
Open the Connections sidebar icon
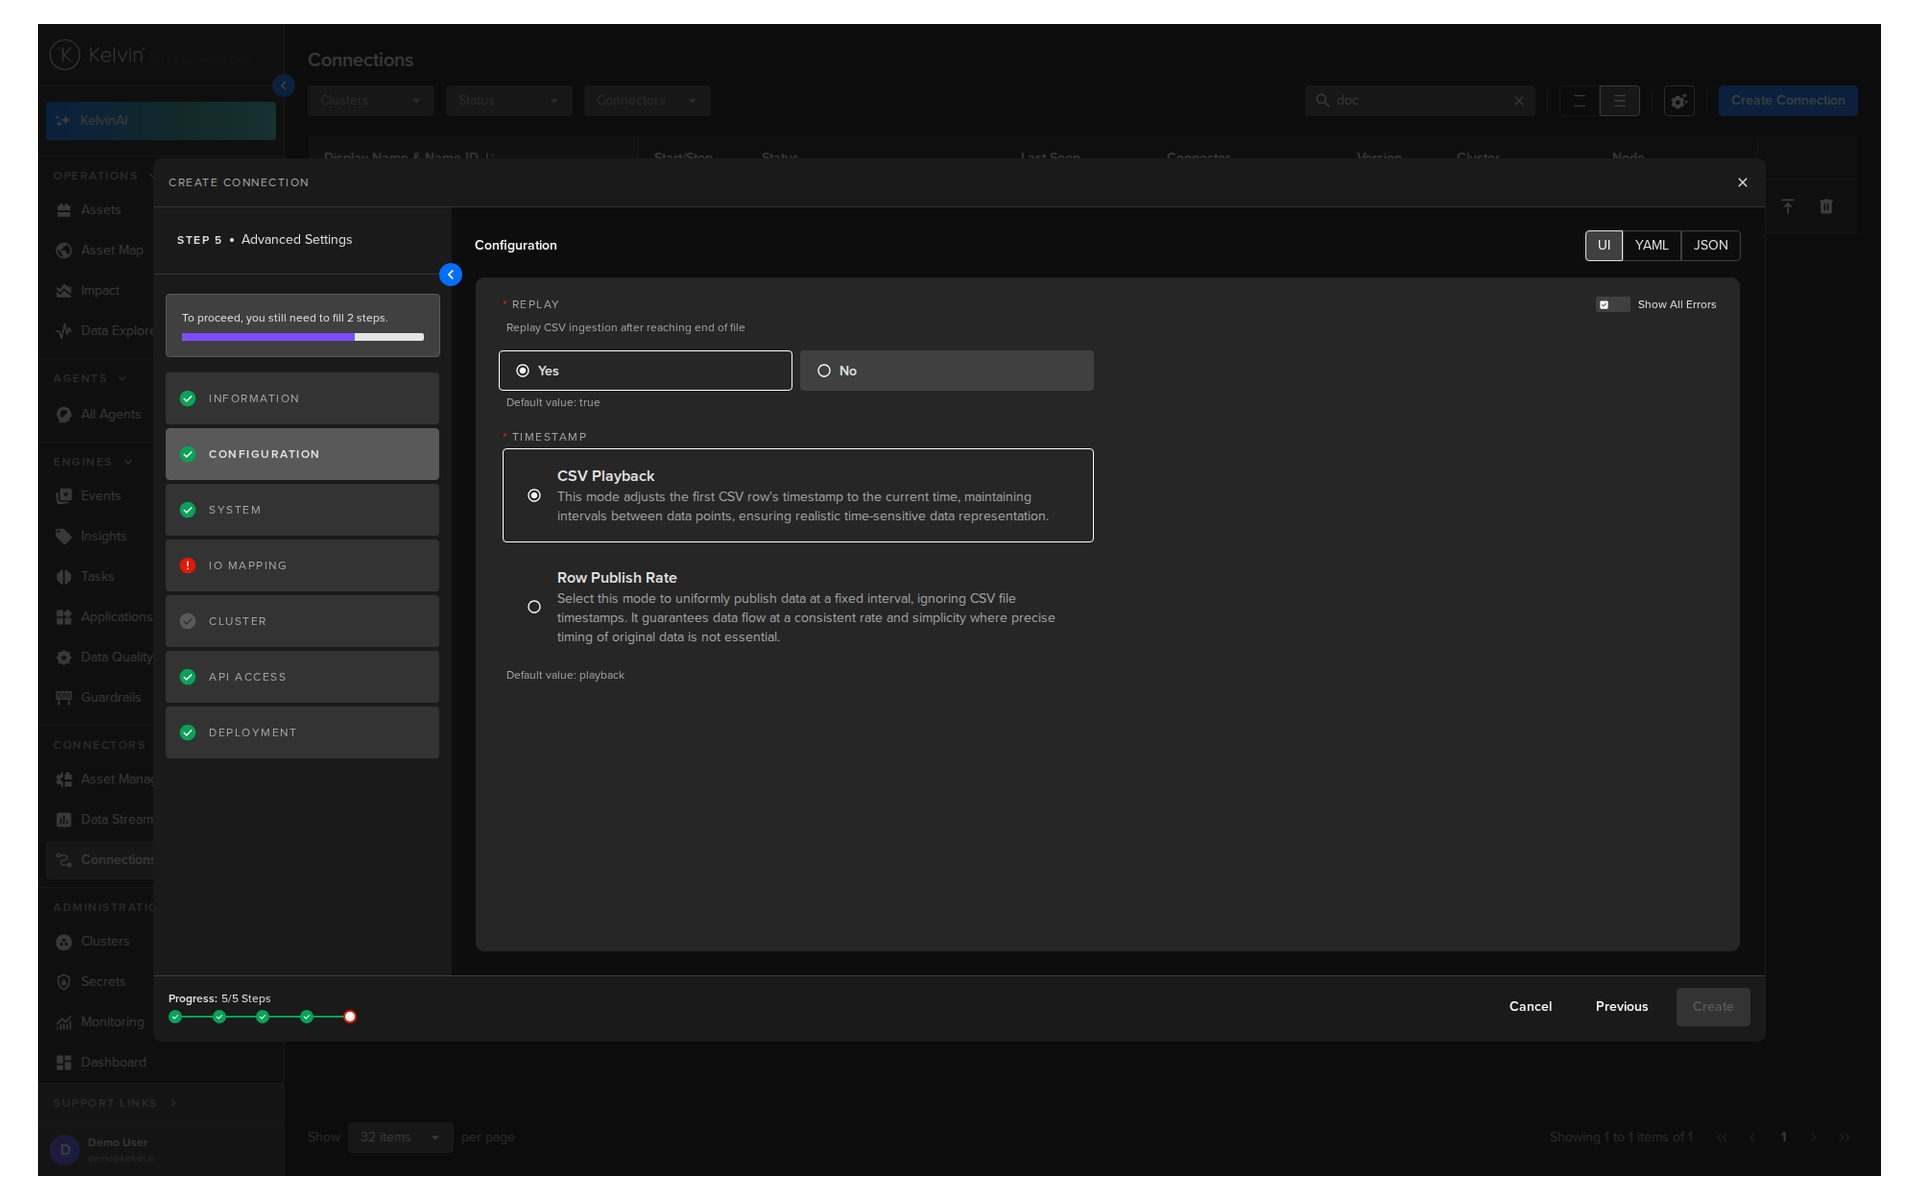tap(64, 860)
